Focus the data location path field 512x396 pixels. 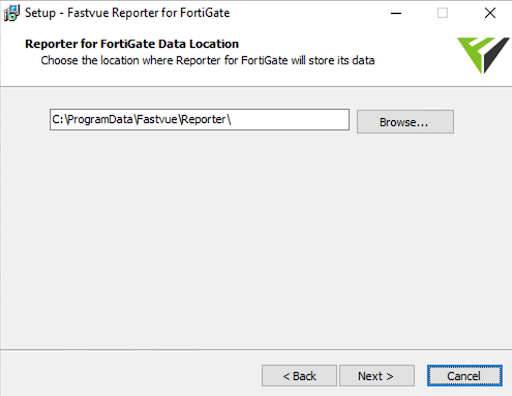pos(200,119)
